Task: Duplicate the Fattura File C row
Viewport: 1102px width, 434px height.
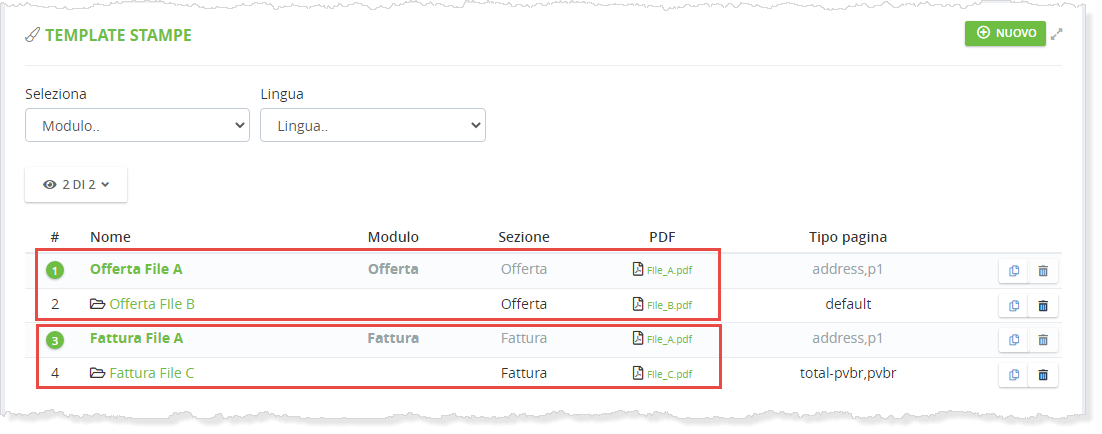Action: point(1014,375)
